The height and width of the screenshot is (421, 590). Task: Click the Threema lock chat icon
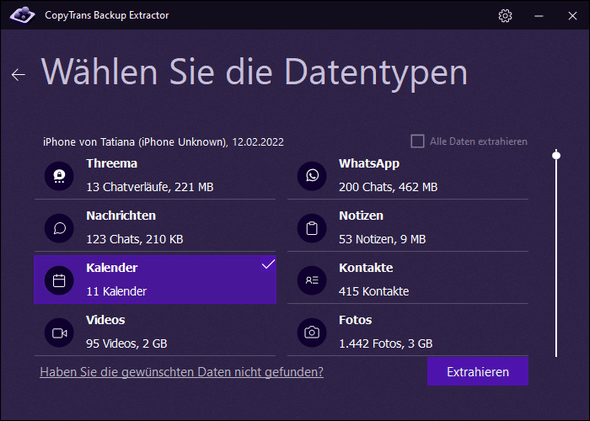[x=59, y=176]
